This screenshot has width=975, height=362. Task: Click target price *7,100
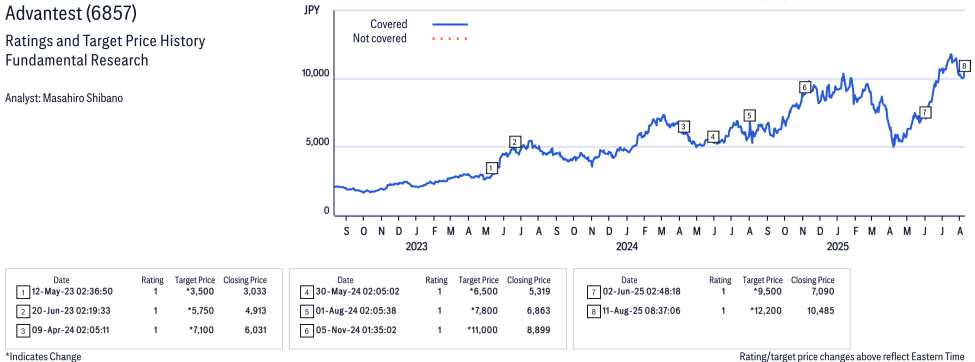(202, 330)
